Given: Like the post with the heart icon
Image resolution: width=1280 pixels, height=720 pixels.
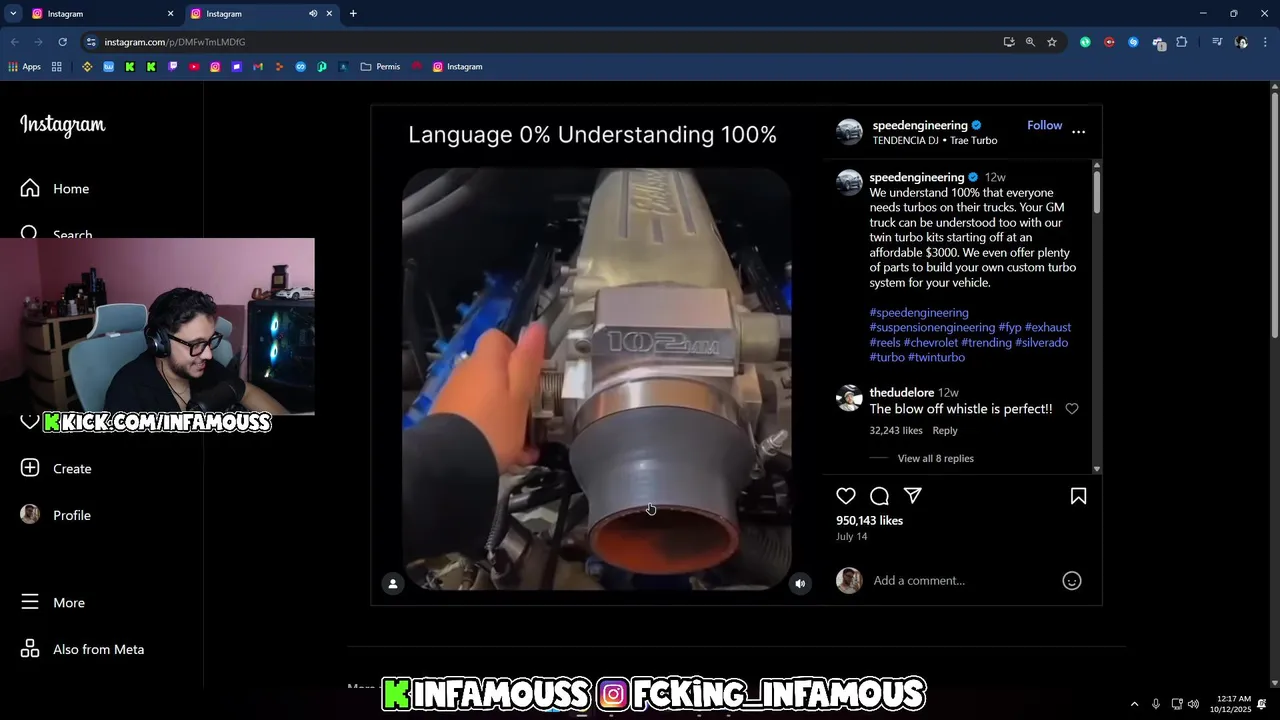Looking at the screenshot, I should tap(846, 496).
